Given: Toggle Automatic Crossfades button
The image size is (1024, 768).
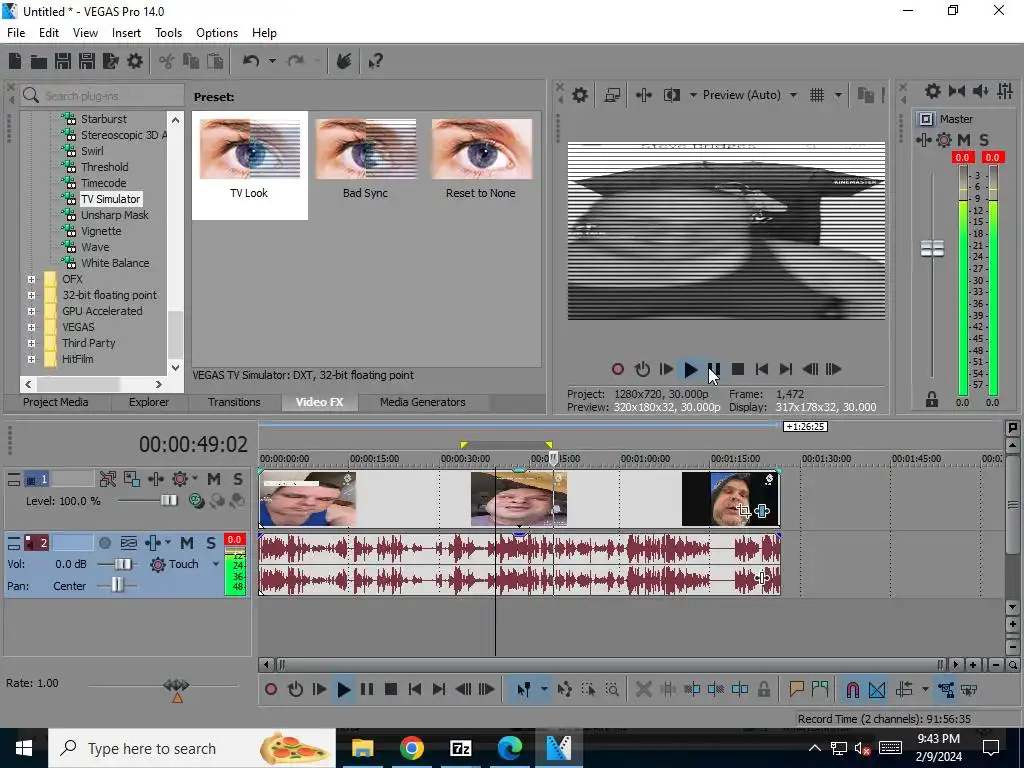Looking at the screenshot, I should point(877,689).
